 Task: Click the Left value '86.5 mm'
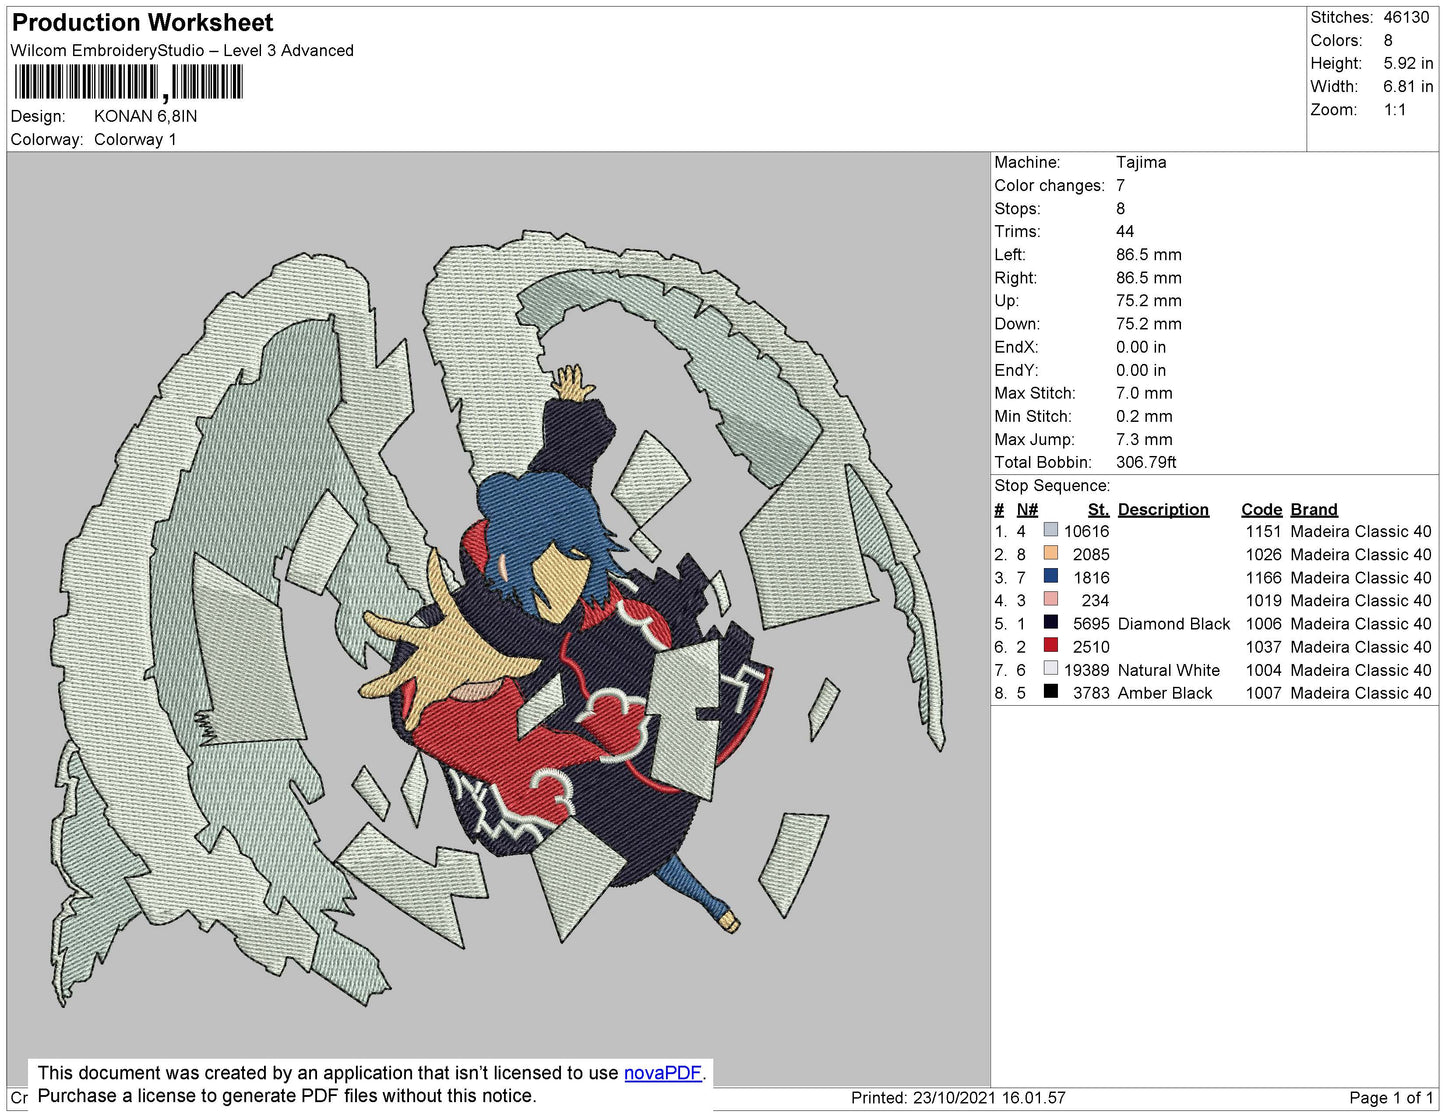coord(1149,255)
